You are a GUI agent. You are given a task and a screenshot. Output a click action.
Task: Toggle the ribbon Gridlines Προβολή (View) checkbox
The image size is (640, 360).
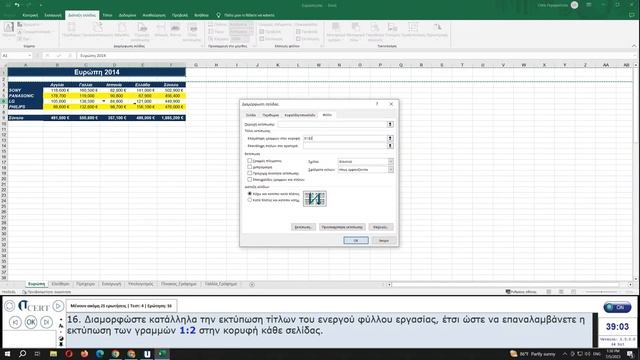(262, 31)
